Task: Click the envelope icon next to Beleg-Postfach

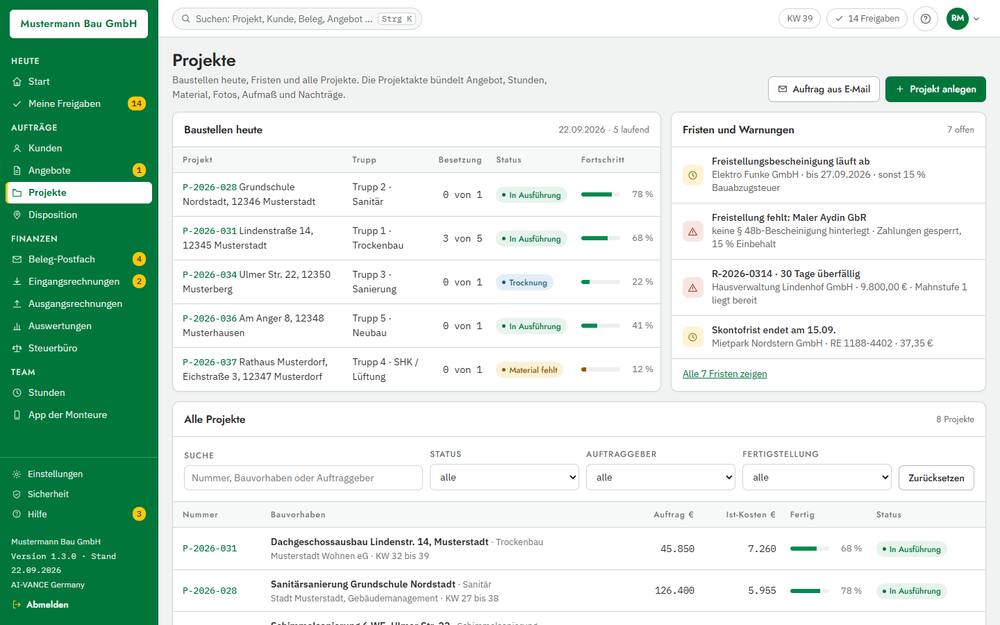Action: [x=17, y=260]
